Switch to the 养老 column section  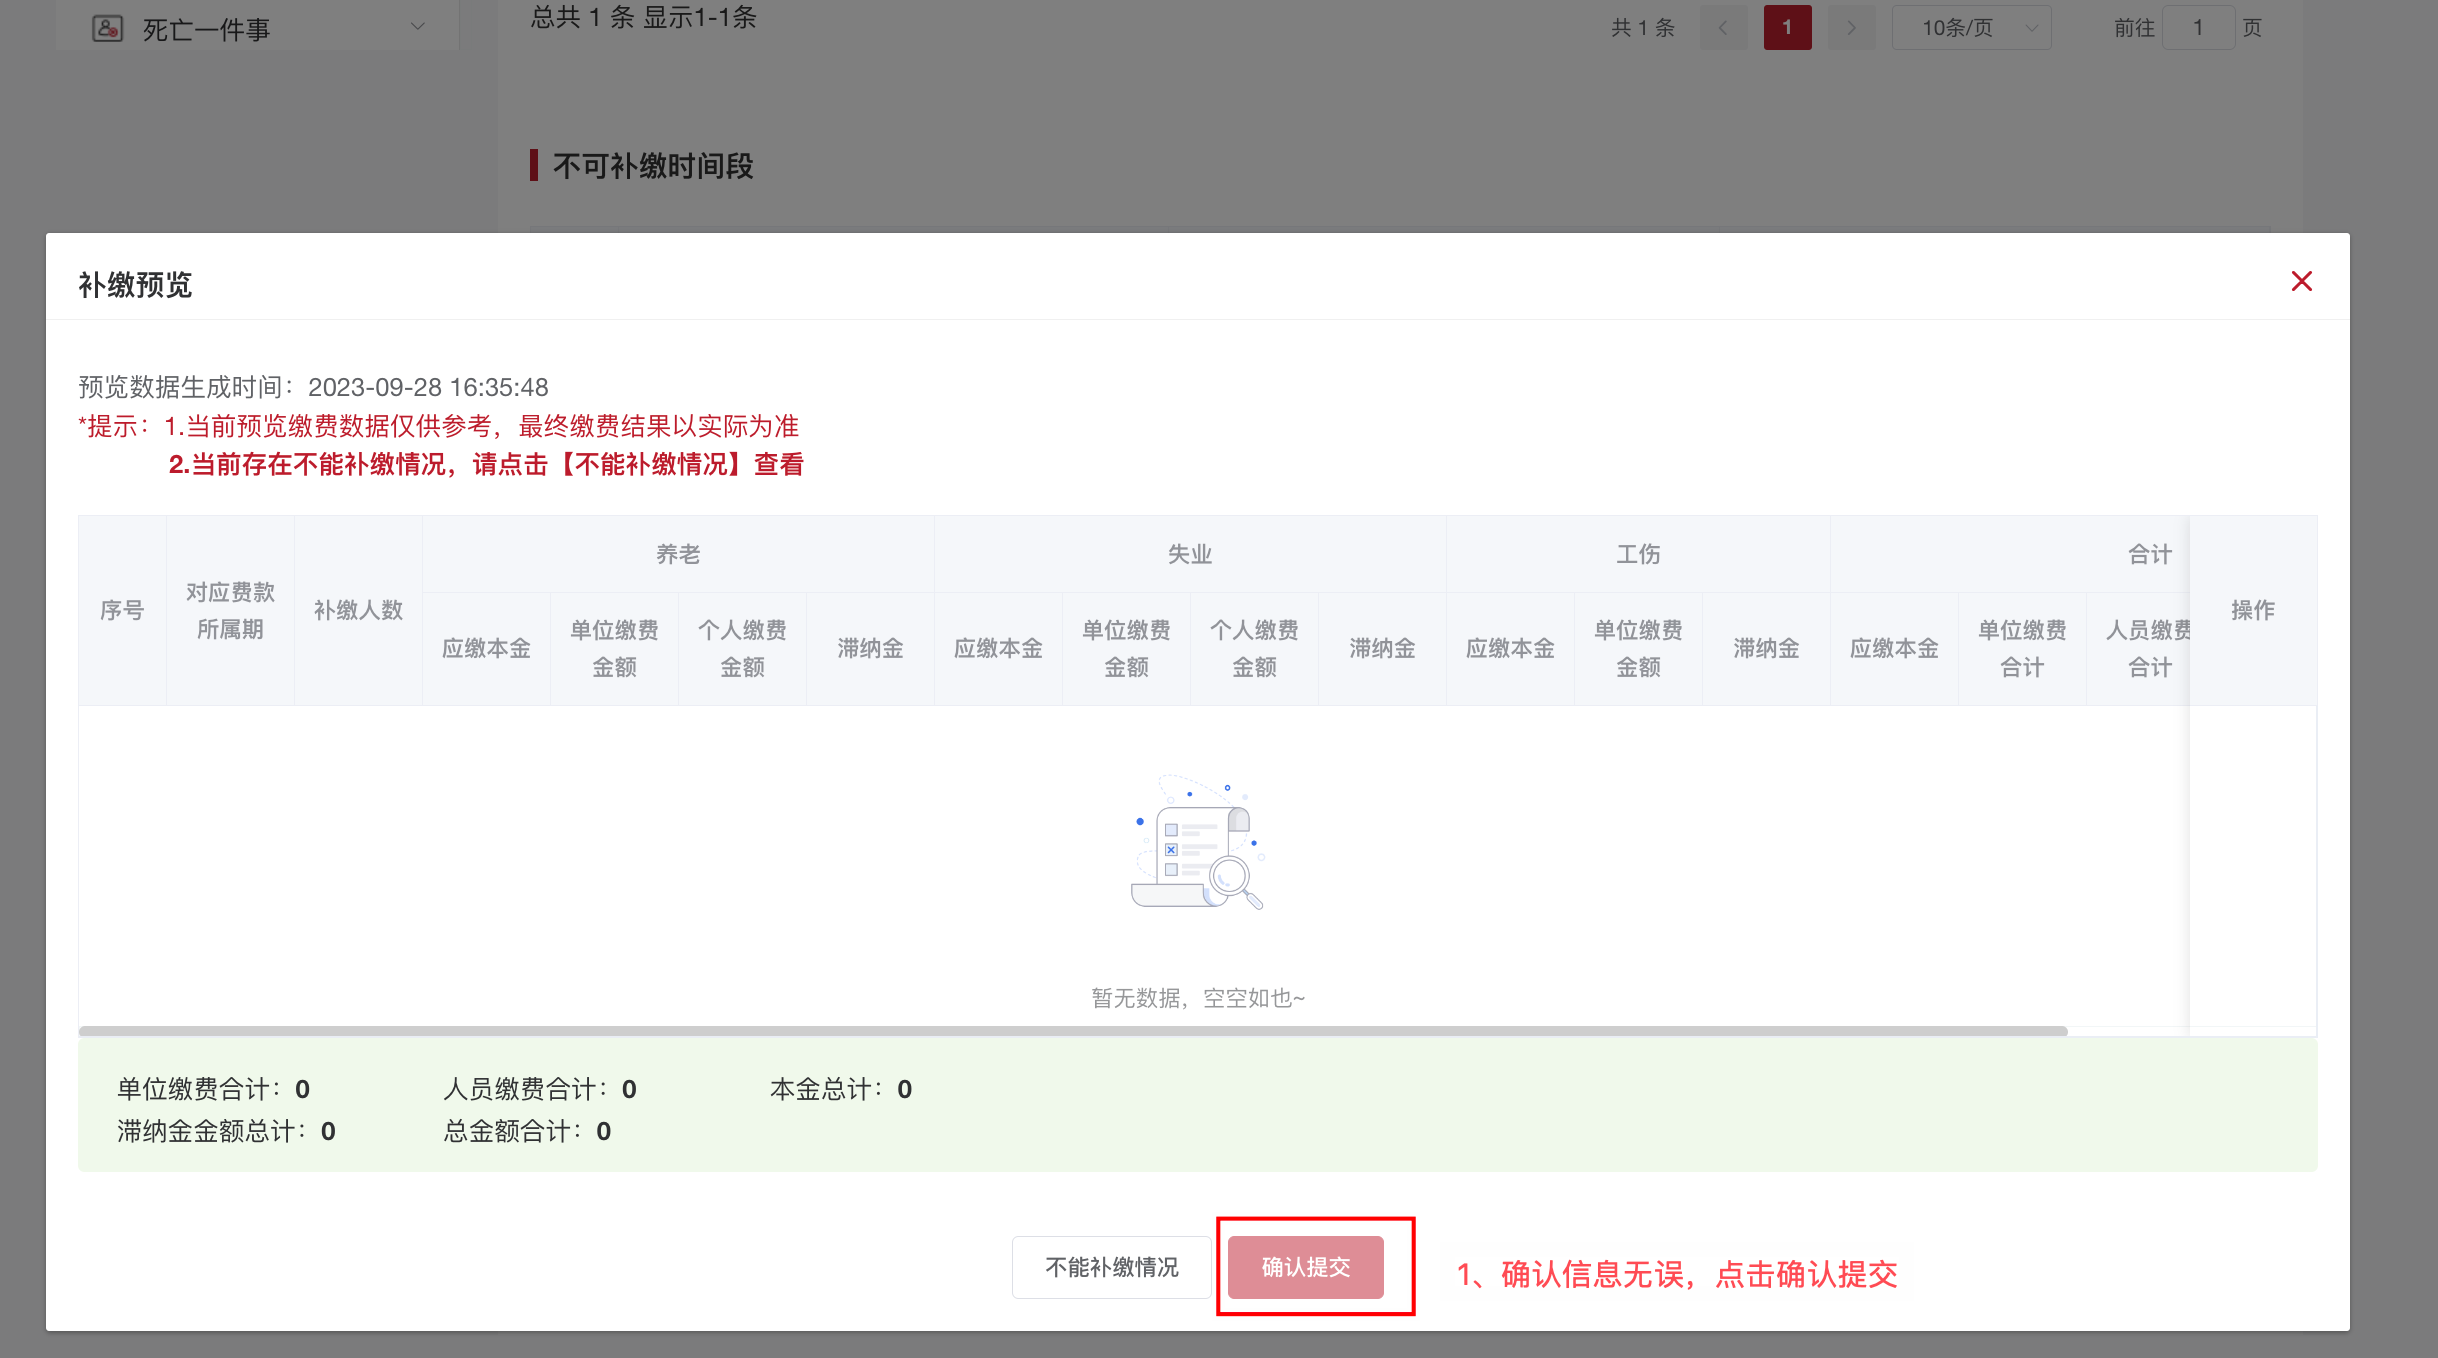point(679,553)
